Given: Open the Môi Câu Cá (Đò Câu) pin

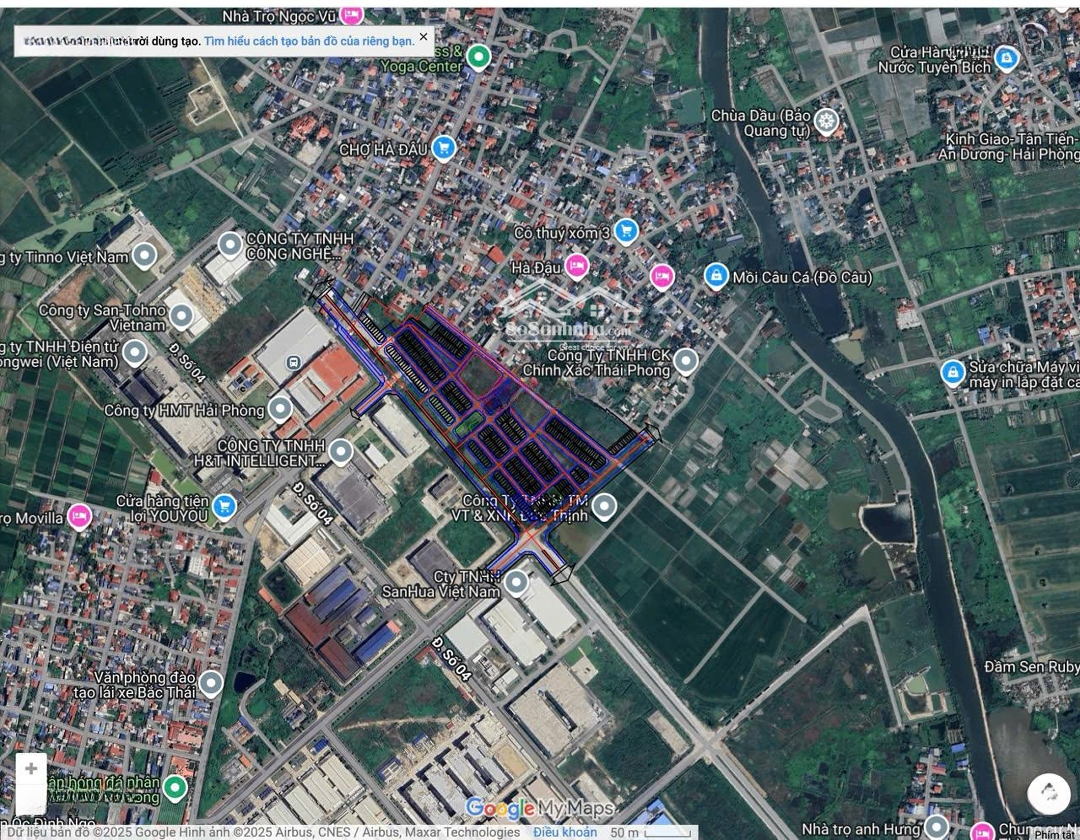Looking at the screenshot, I should click(x=715, y=276).
